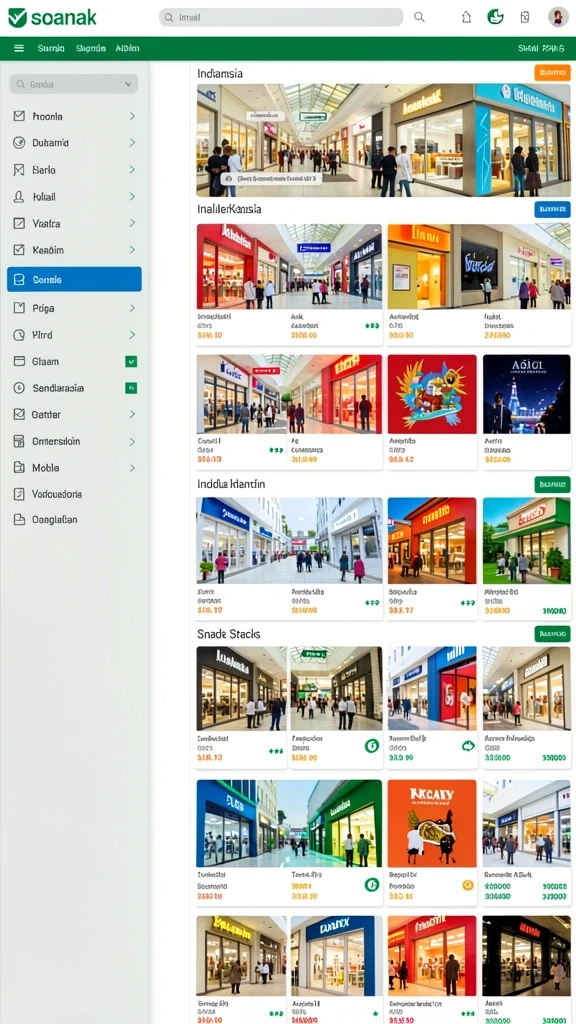Viewport: 576px width, 1024px height.
Task: Expand the Vratra sidebar chevron
Action: (132, 223)
